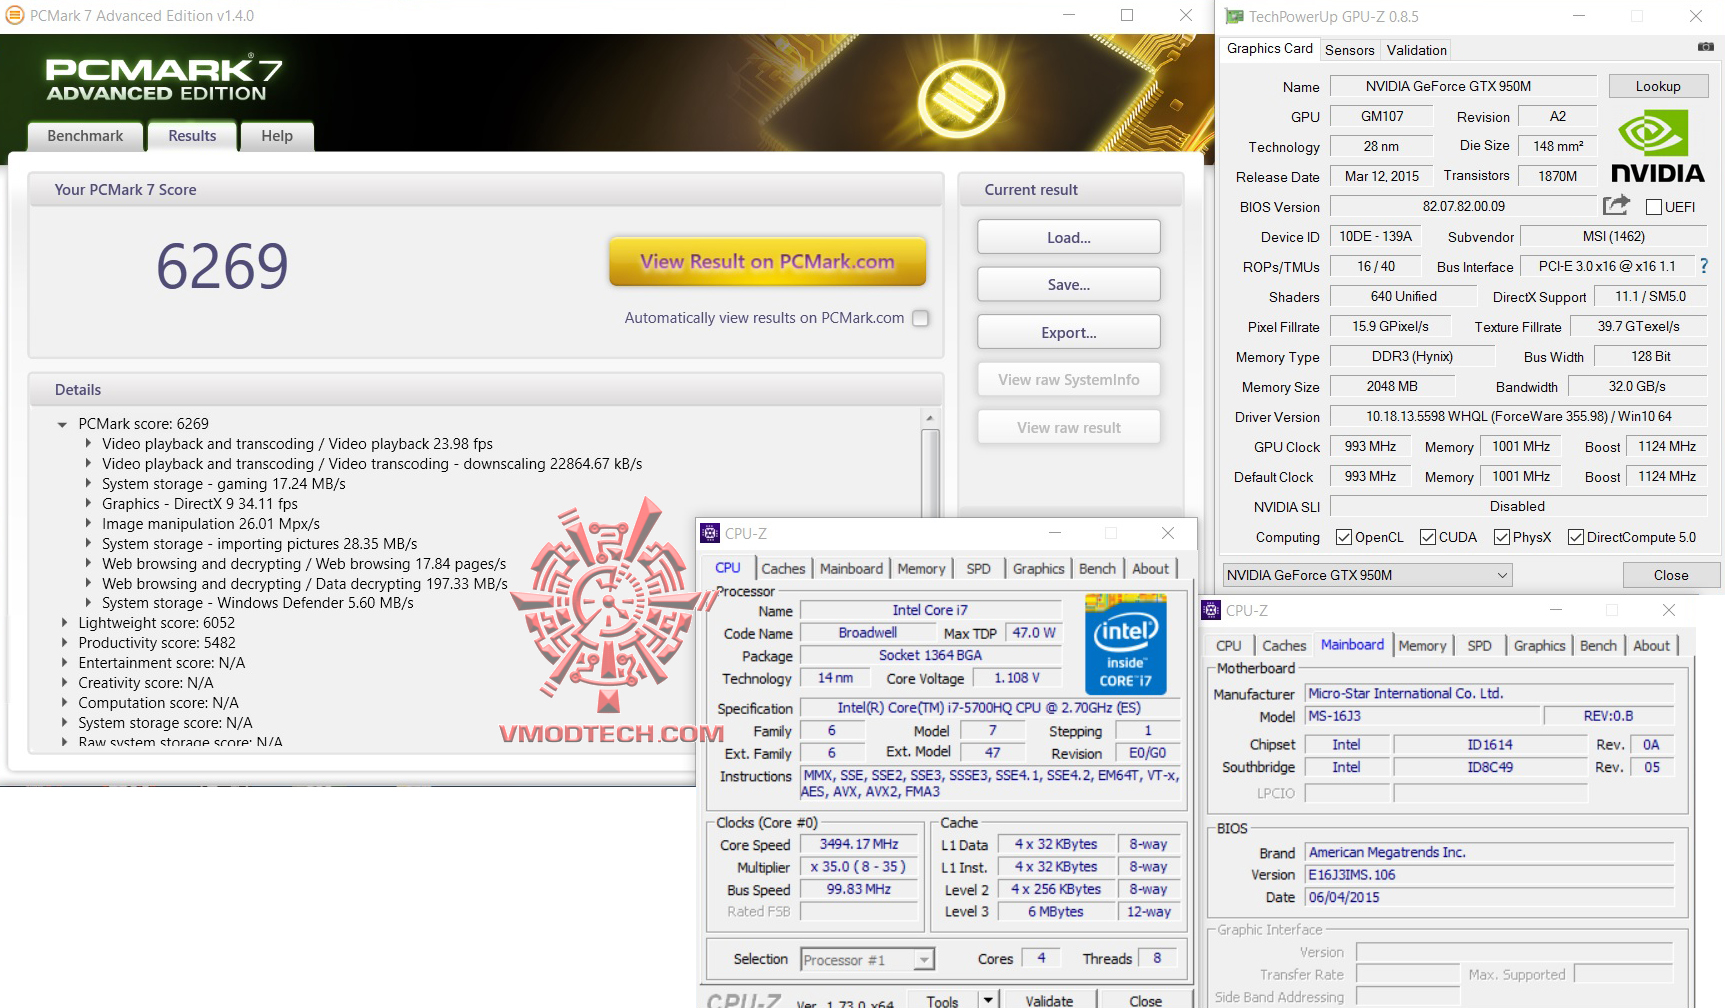Open the Tools dropdown arrow in CPU-Z

(988, 1000)
